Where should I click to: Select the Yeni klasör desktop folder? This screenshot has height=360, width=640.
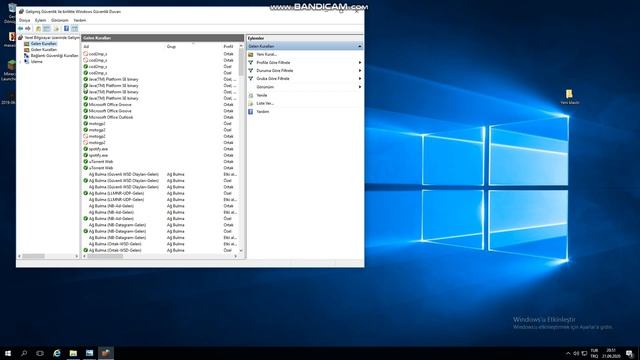569,97
